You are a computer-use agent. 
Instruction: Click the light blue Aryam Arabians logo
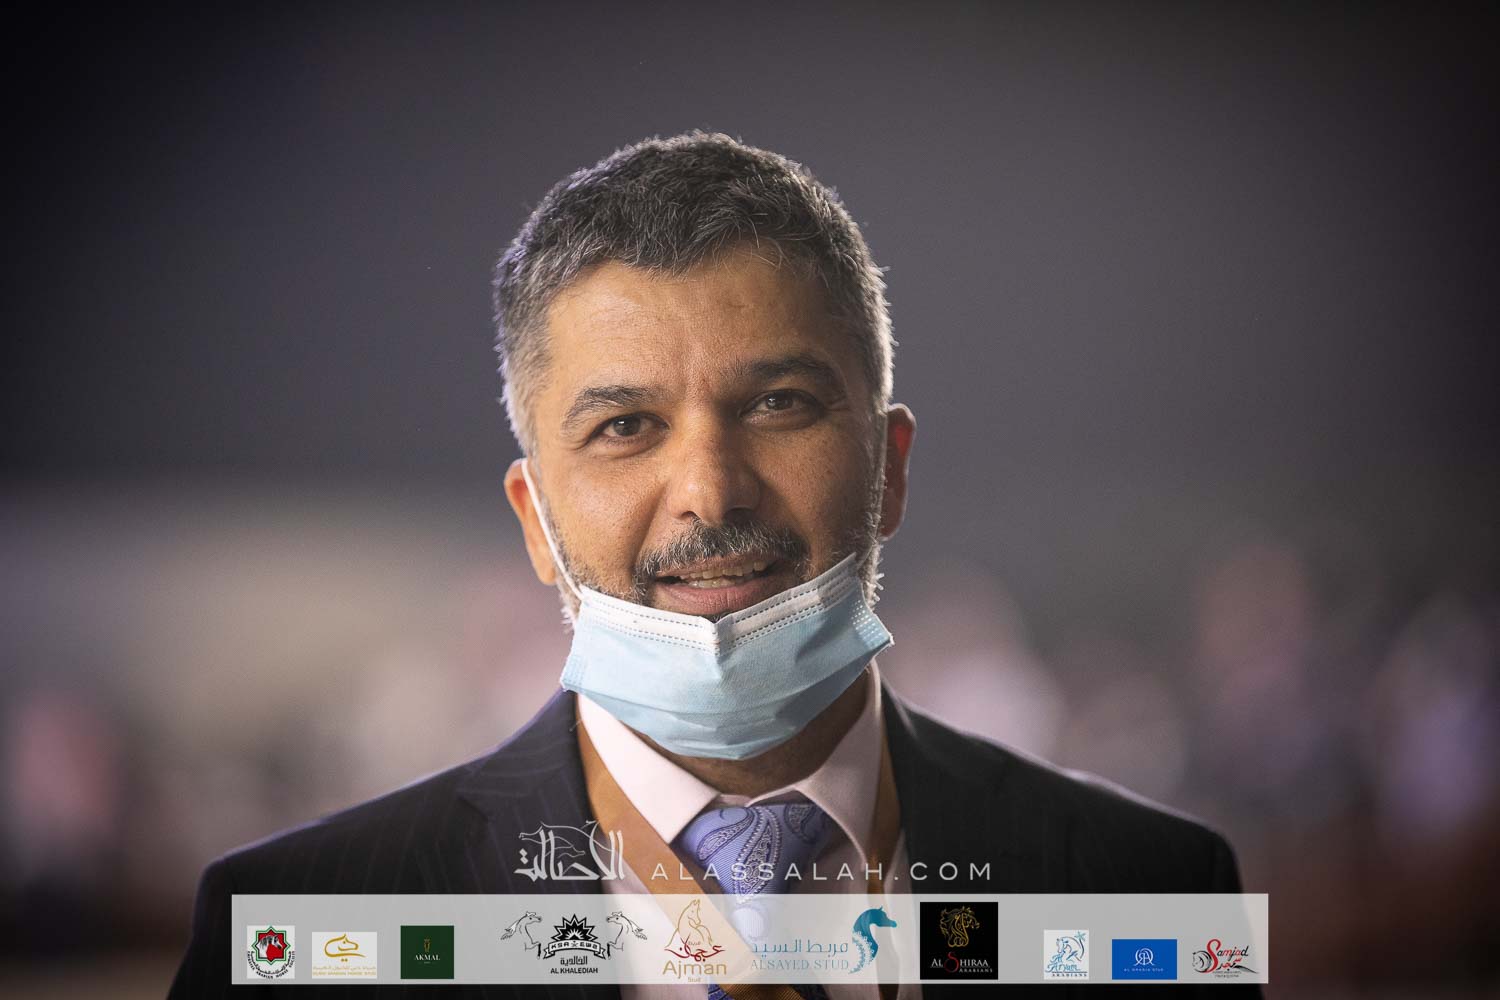[1065, 954]
